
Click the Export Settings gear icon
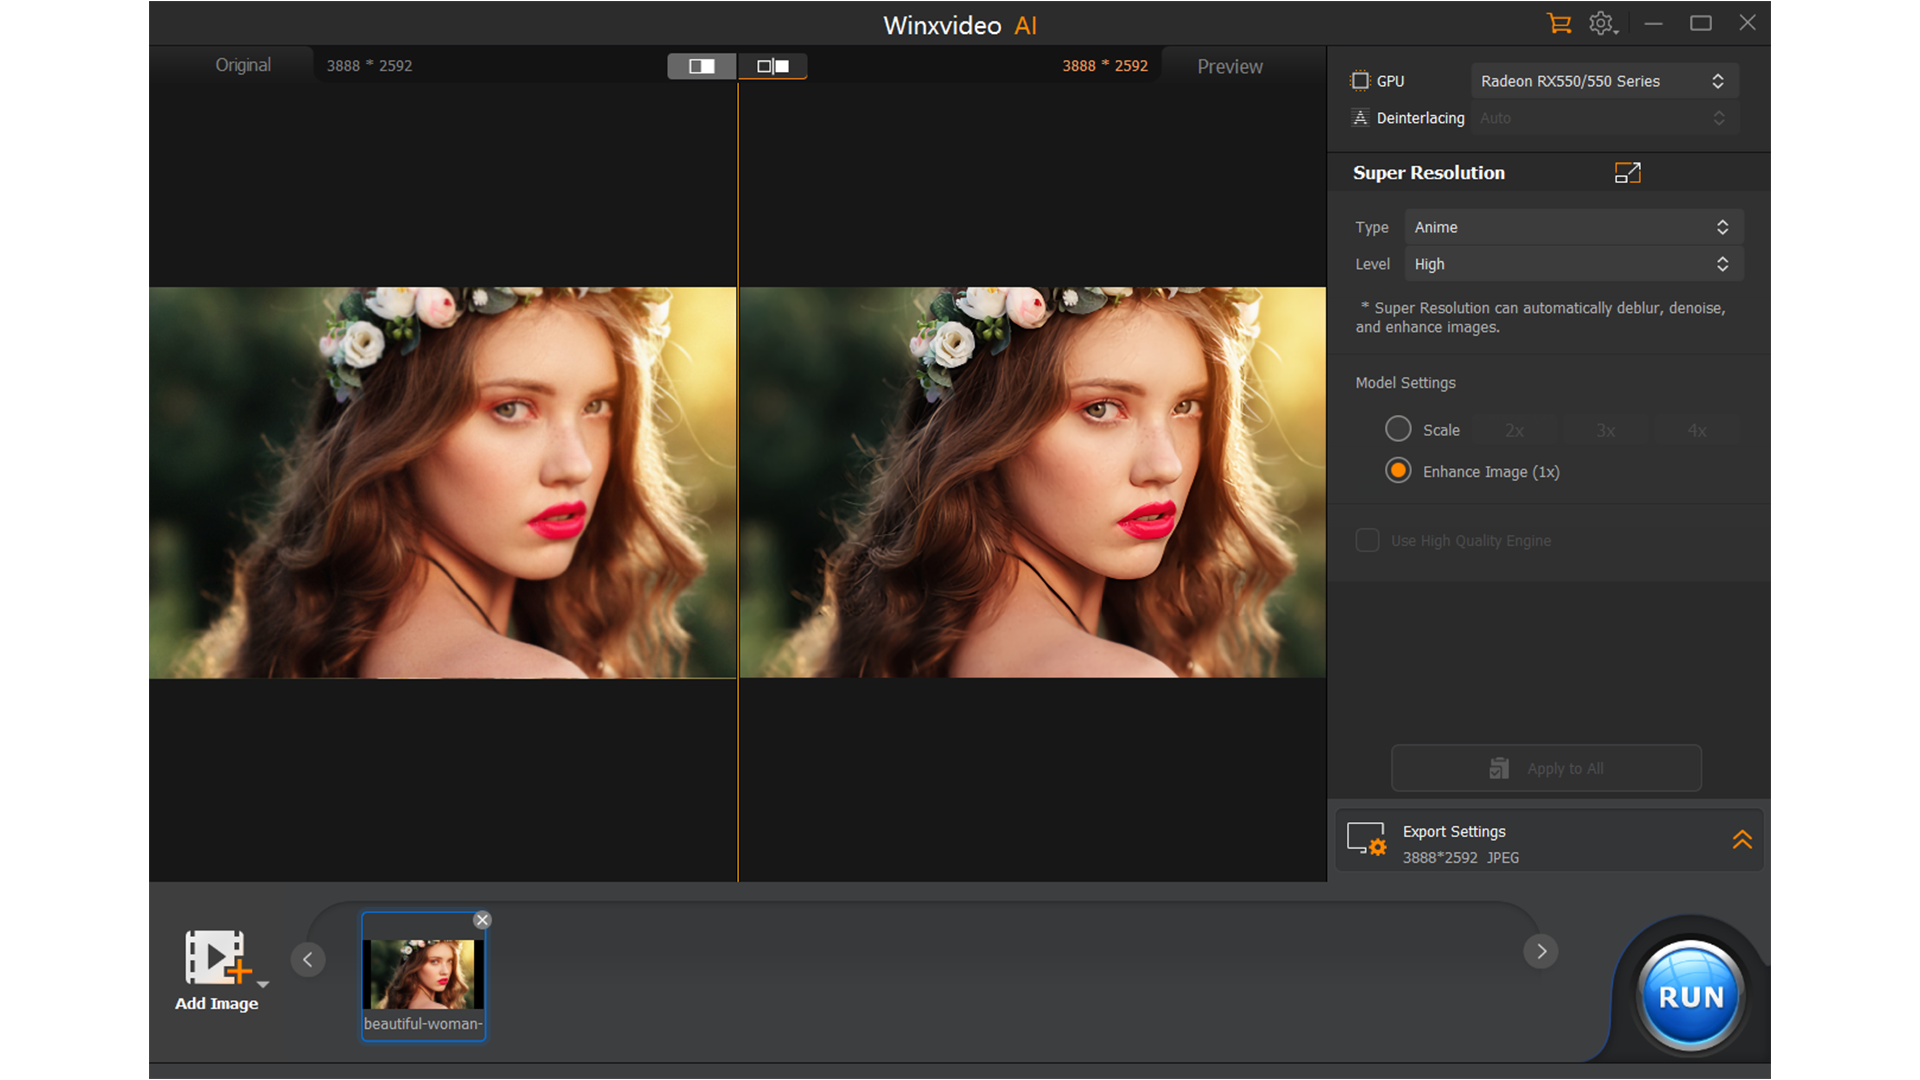(x=1366, y=840)
